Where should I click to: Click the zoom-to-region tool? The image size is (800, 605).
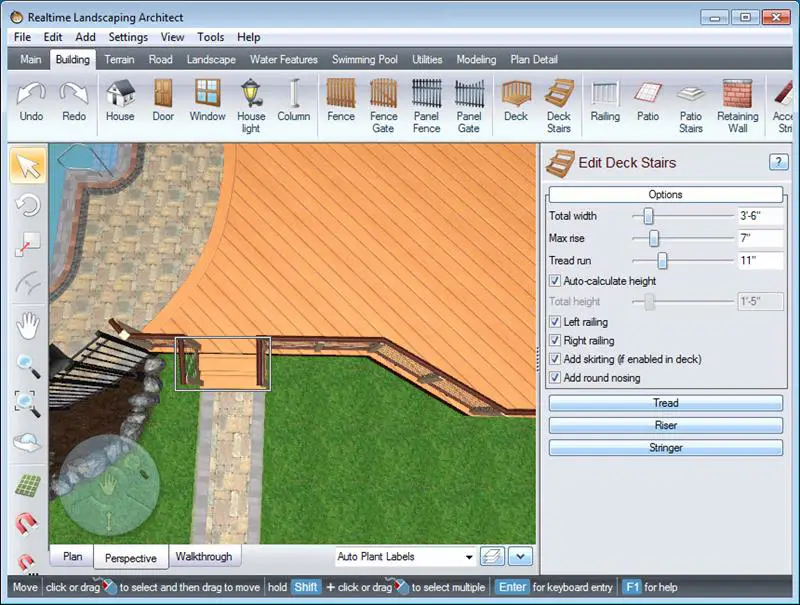click(x=28, y=404)
